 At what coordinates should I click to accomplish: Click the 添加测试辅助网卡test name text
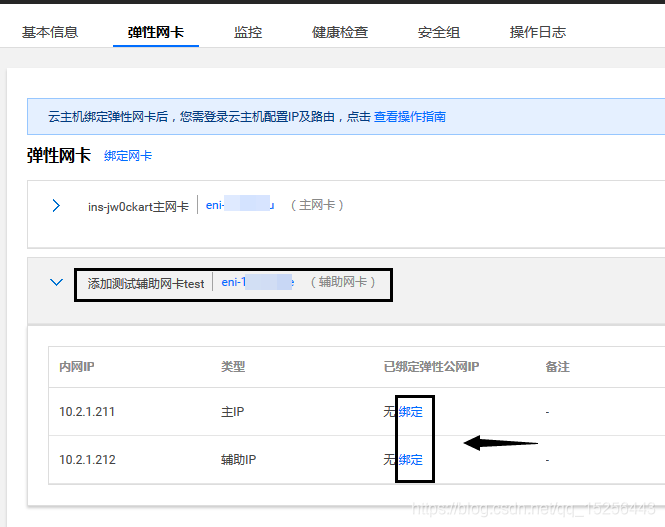click(x=146, y=283)
